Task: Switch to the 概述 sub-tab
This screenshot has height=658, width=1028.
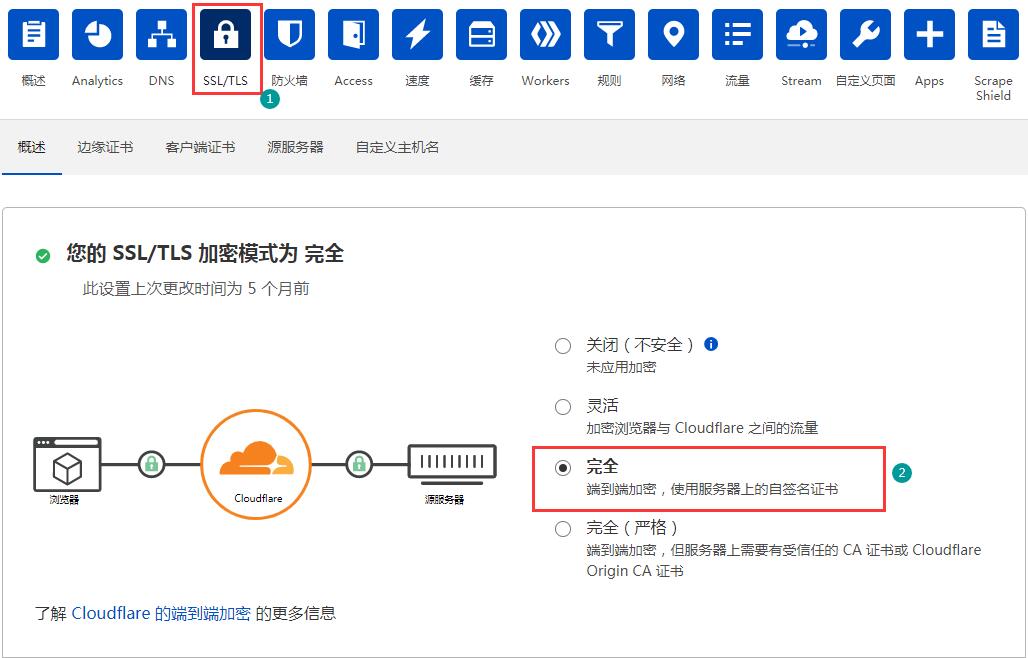Action: click(x=31, y=147)
